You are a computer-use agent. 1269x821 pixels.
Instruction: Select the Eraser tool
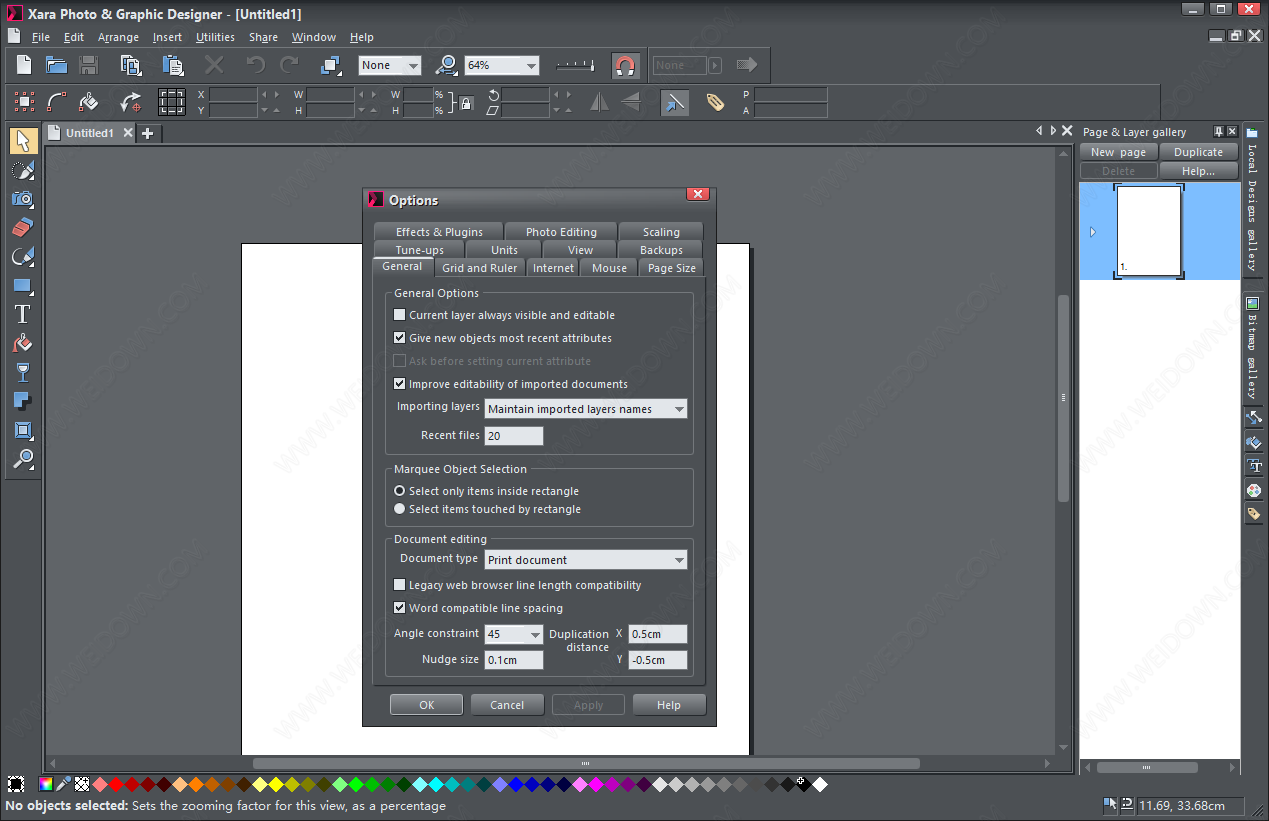coord(23,228)
